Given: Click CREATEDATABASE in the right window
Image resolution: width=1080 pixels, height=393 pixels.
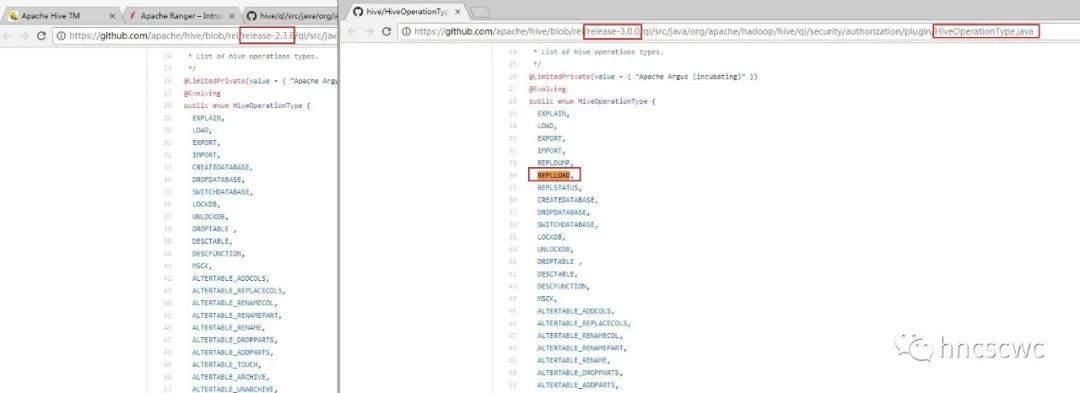Looking at the screenshot, I should point(568,200).
